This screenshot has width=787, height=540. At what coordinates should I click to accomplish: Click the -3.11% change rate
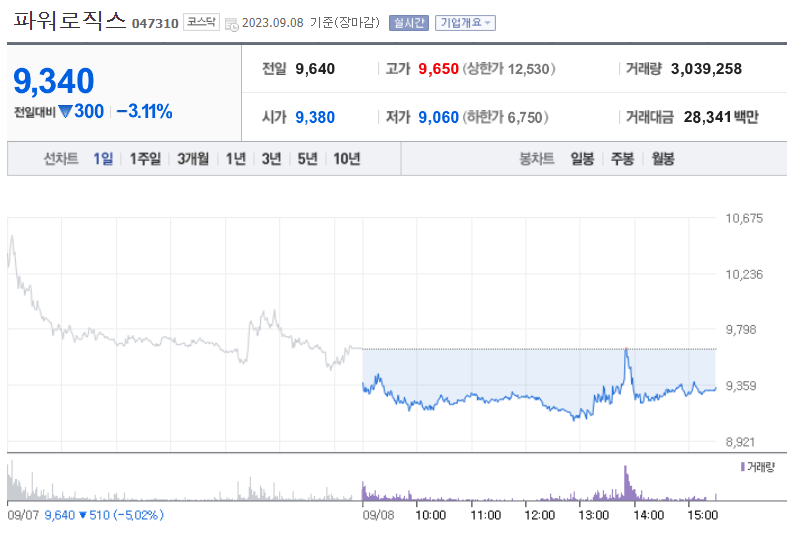[145, 111]
